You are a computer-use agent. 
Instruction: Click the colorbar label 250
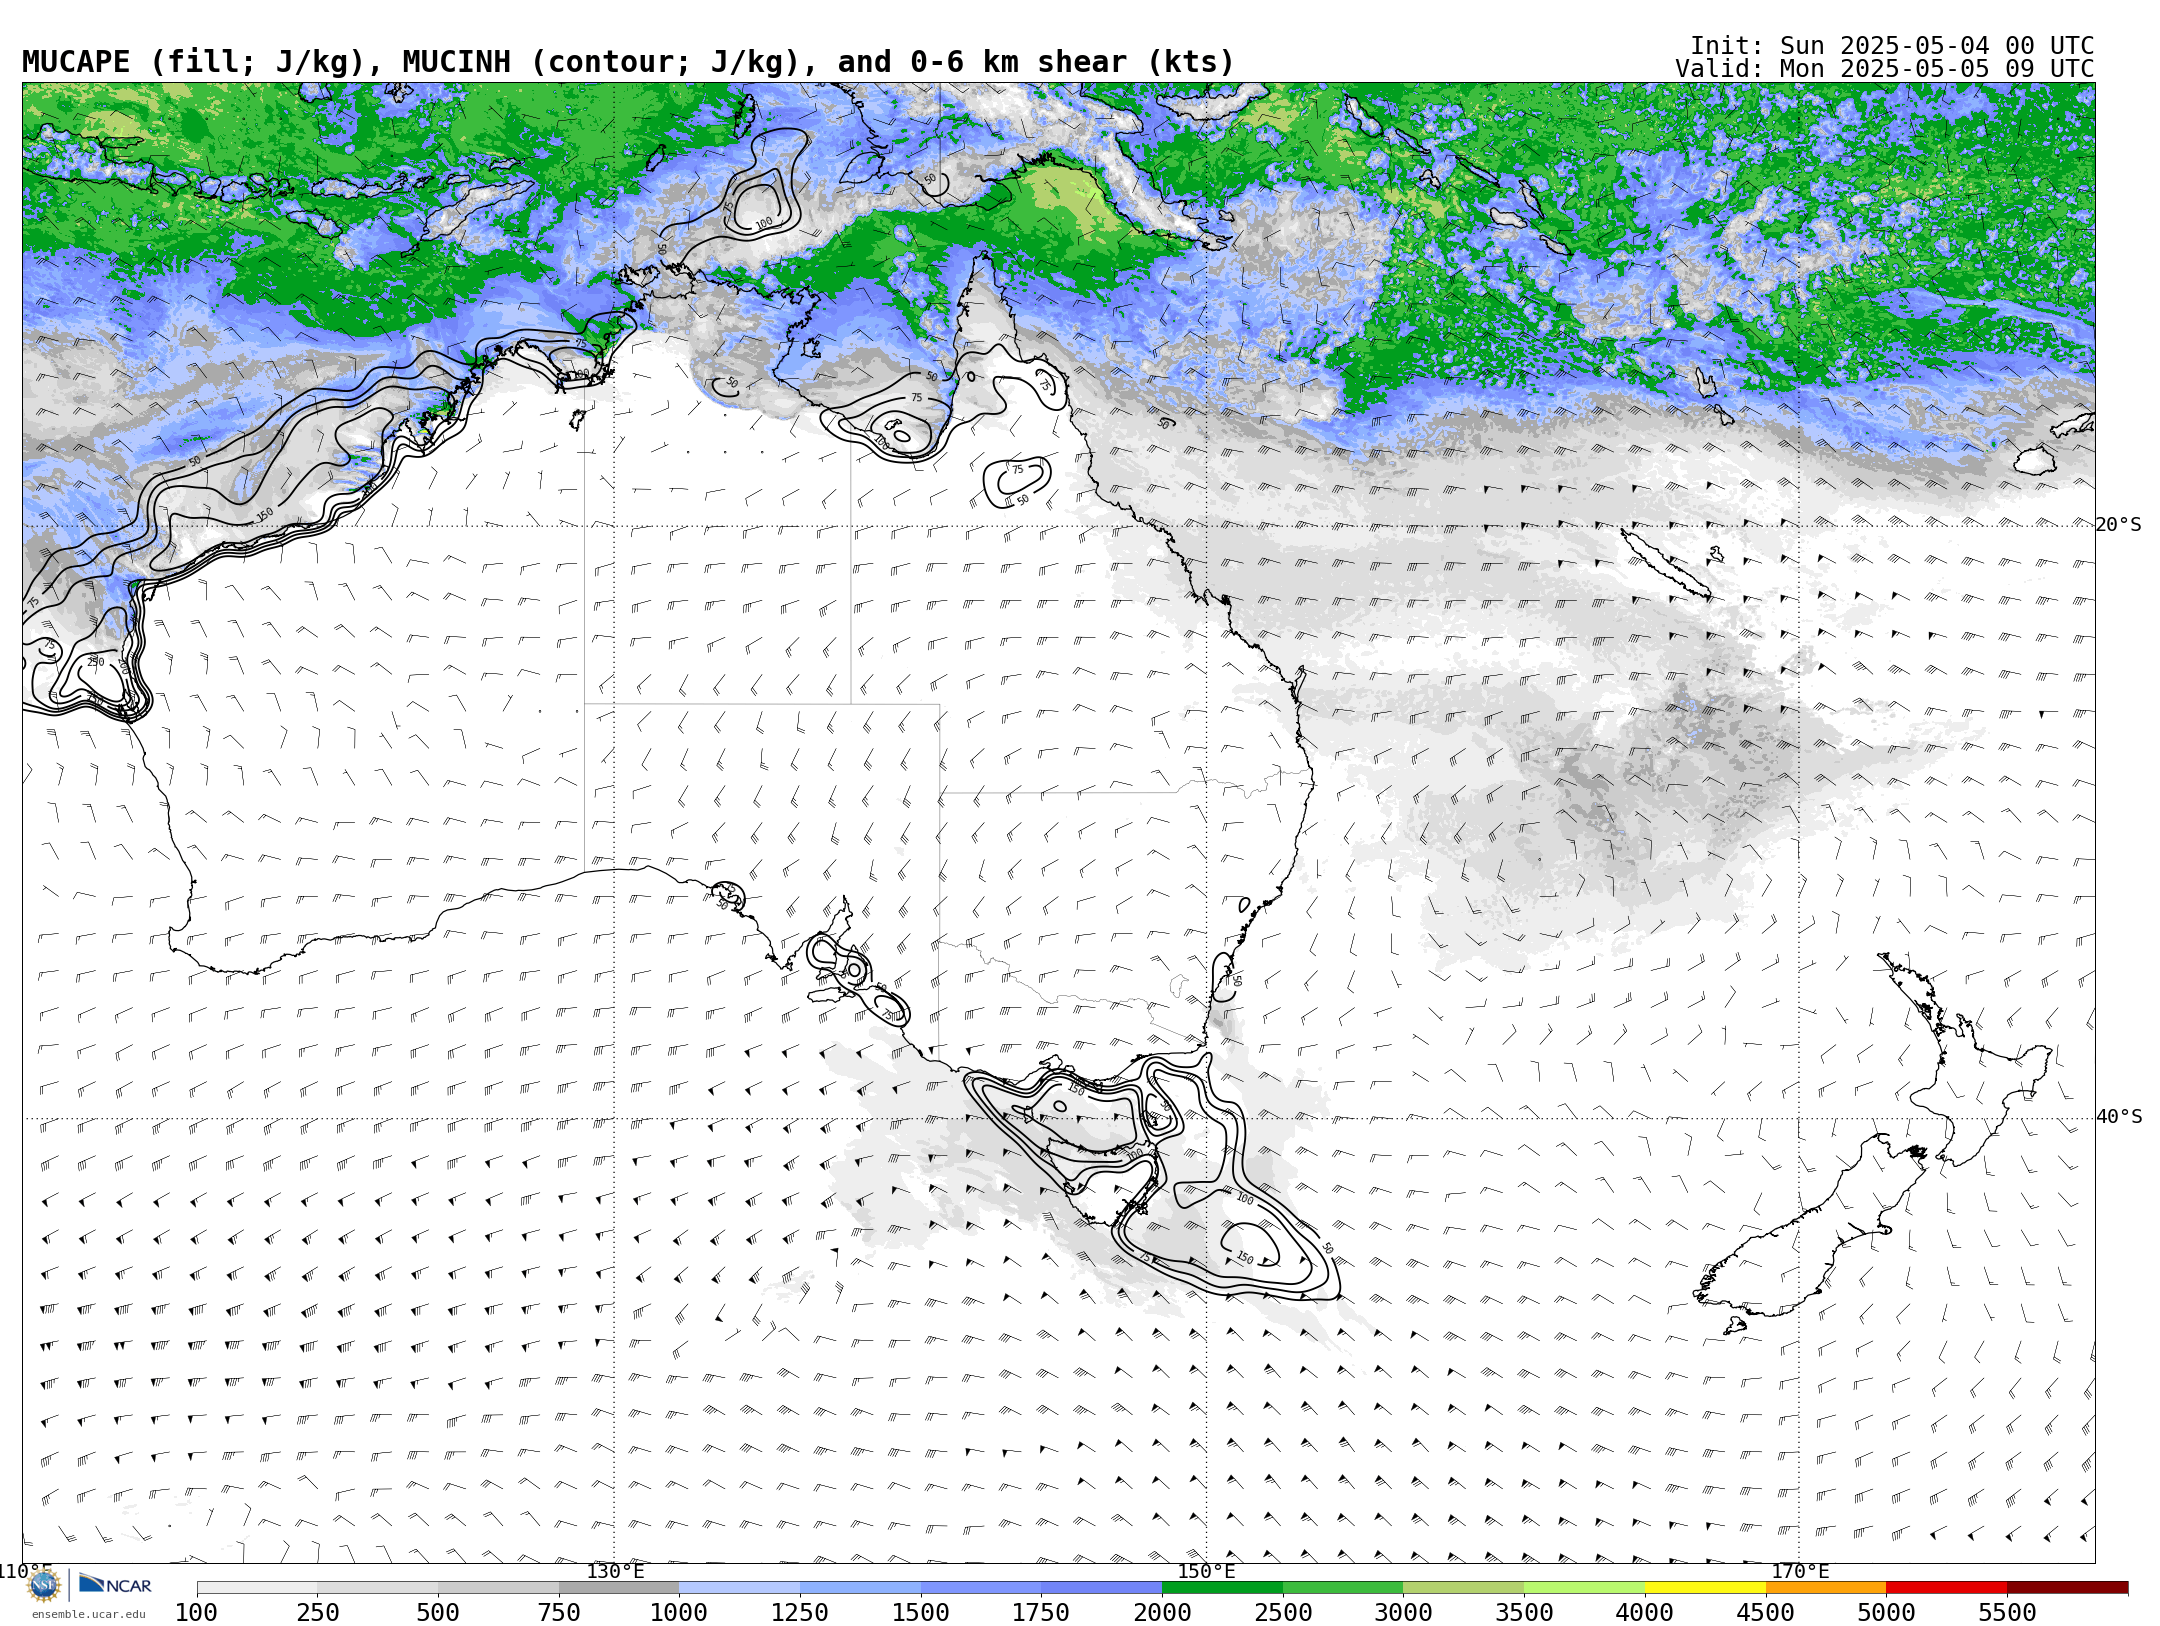click(317, 1613)
